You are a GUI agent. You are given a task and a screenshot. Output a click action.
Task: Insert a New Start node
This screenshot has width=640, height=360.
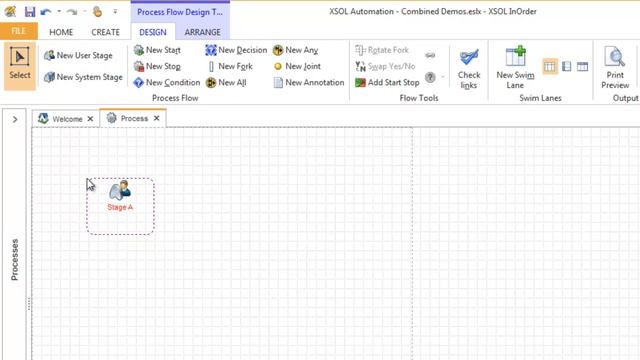pyautogui.click(x=157, y=50)
